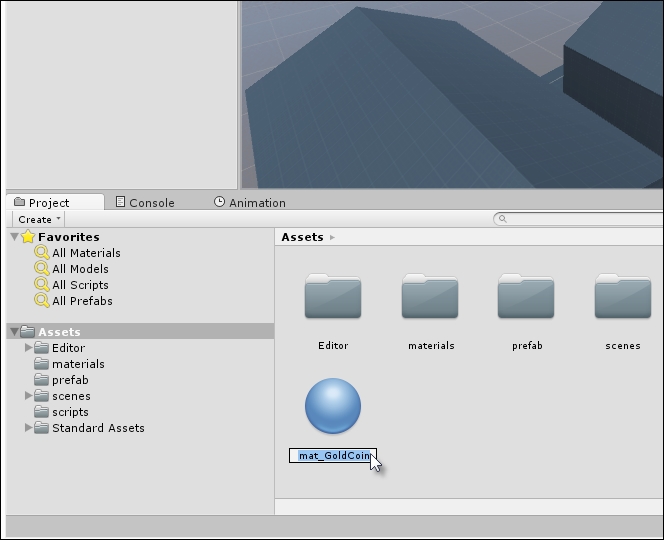Click the project search field
Viewport: 664px width, 540px height.
(x=578, y=219)
